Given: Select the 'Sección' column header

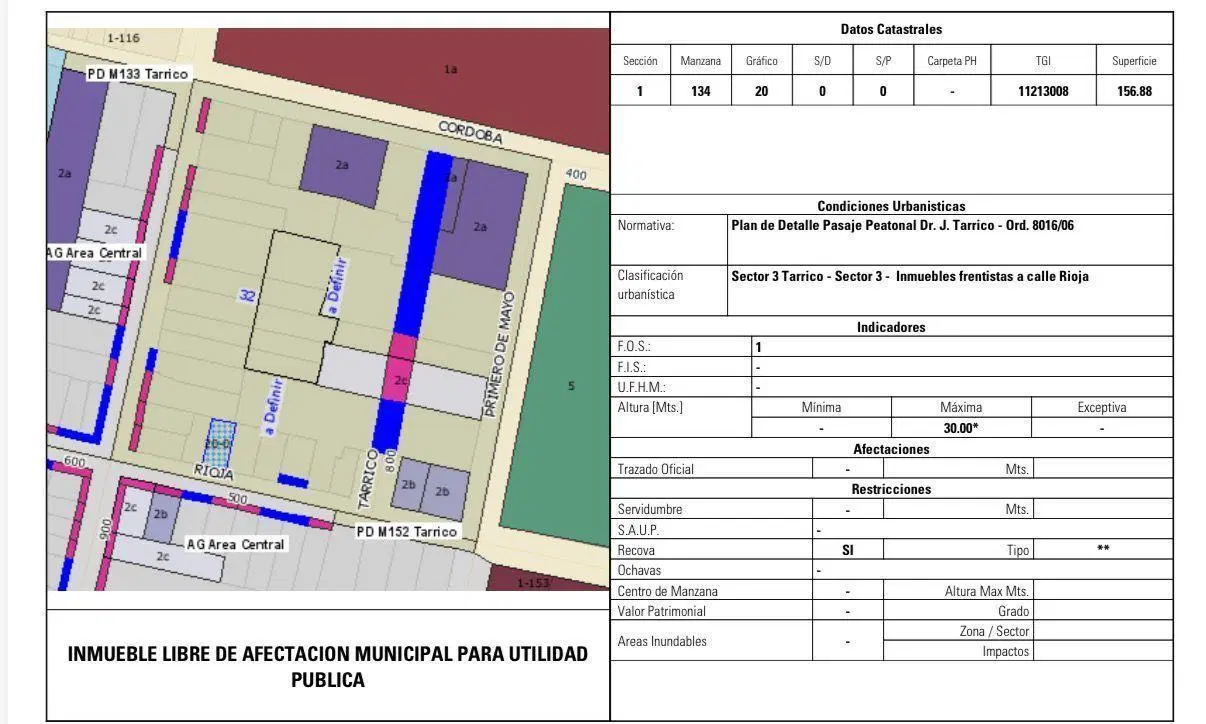Looking at the screenshot, I should pos(640,61).
